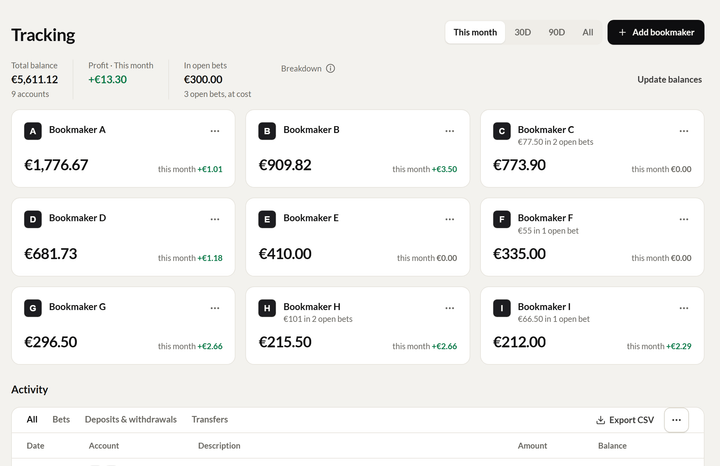Viewport: 720px width, 466px height.
Task: Show All activity tab
Action: pos(32,419)
